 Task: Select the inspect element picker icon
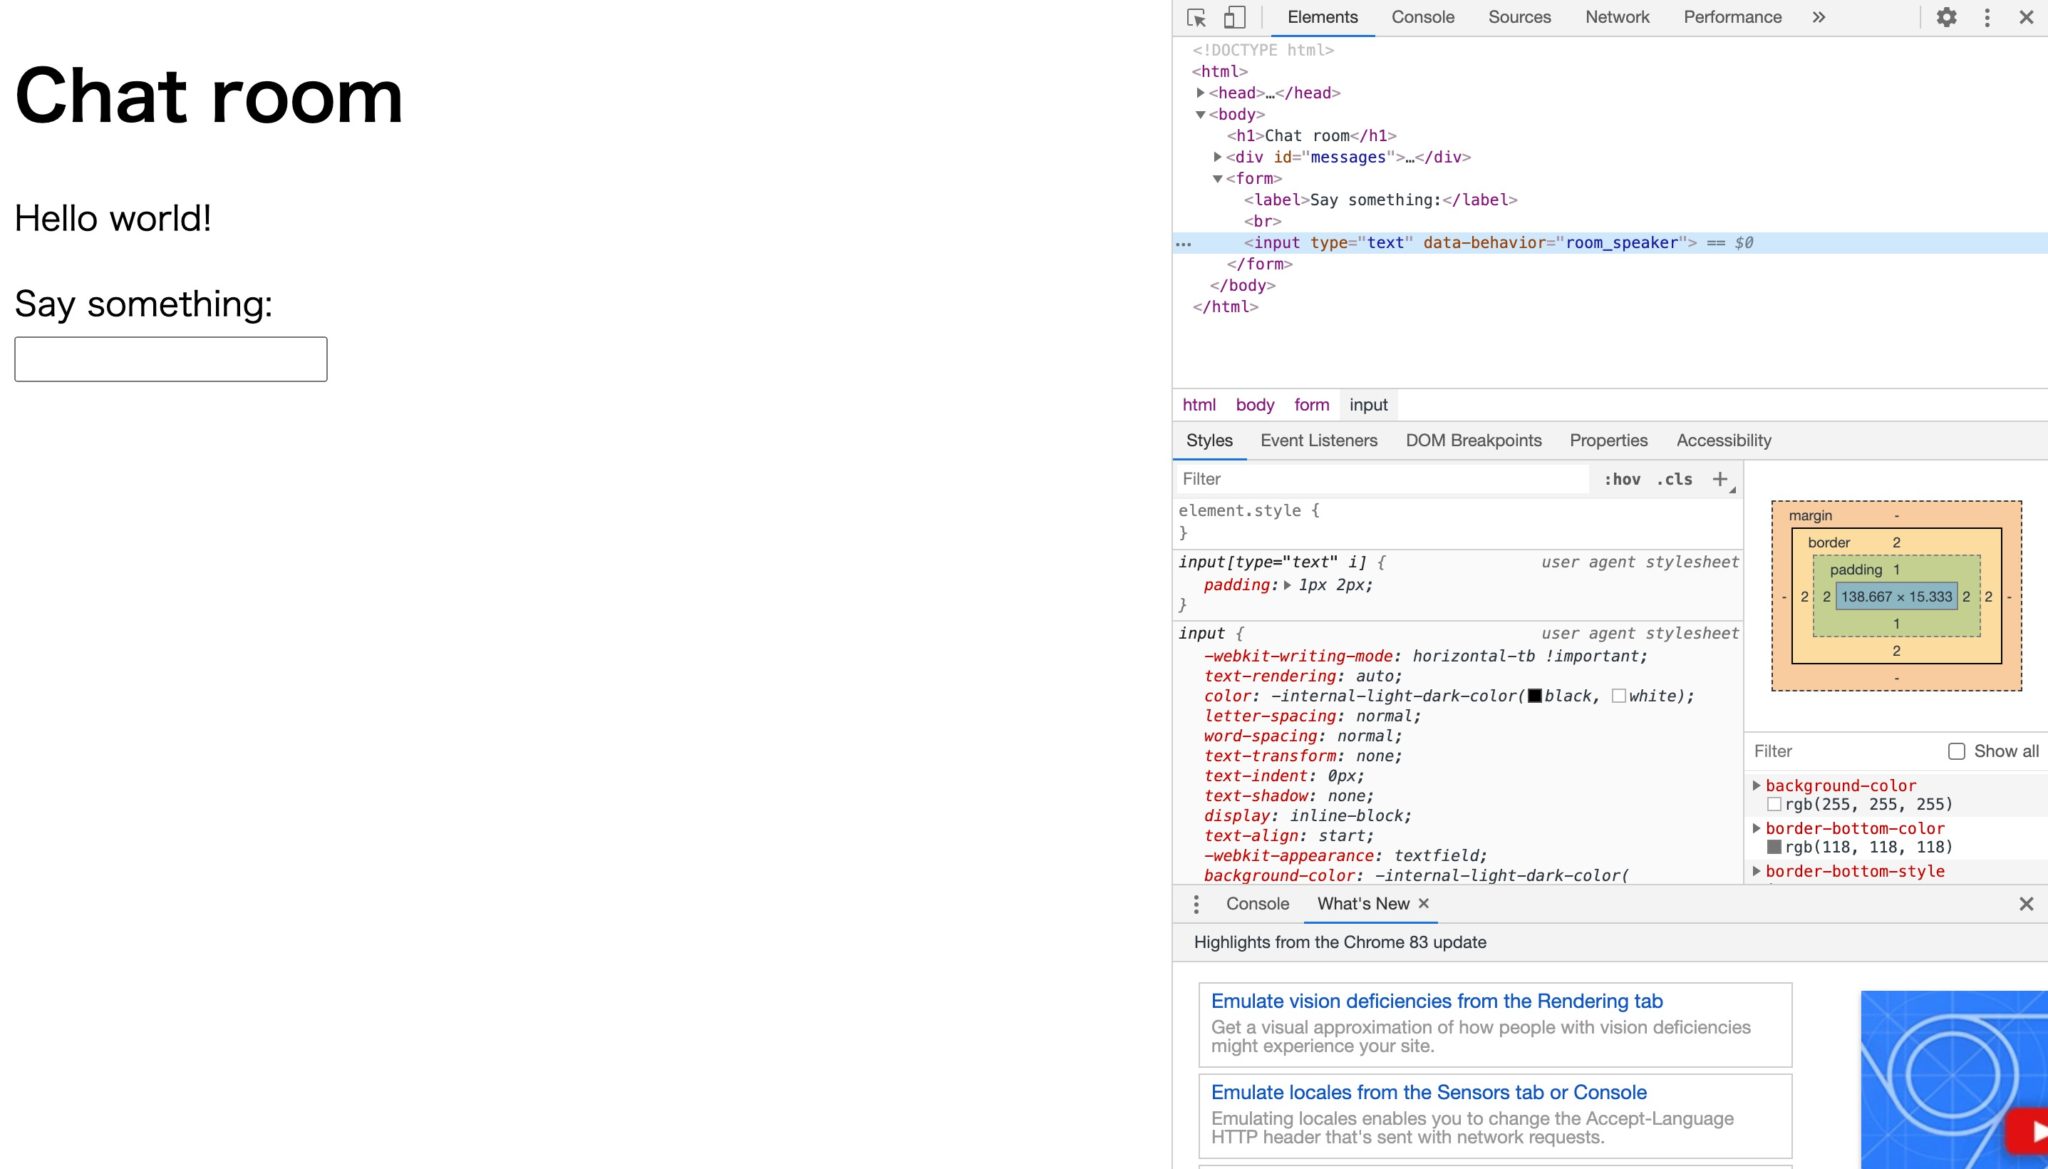click(x=1196, y=17)
